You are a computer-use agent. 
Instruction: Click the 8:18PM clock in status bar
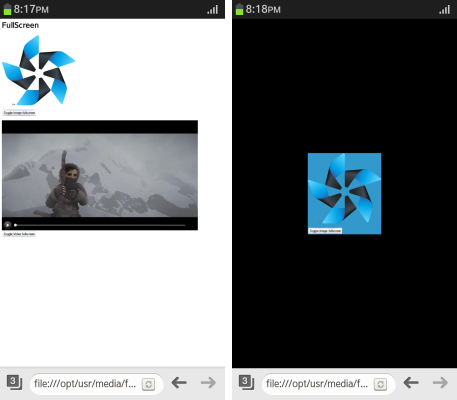(x=263, y=9)
